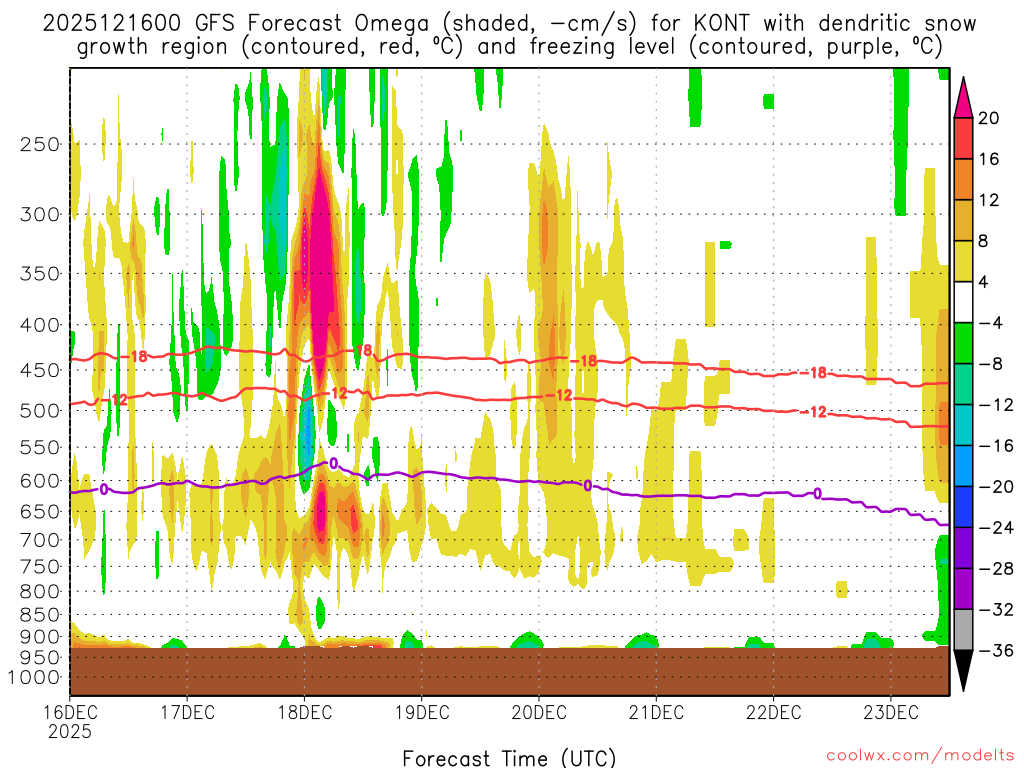Select the 19DEC date label

[x=422, y=712]
